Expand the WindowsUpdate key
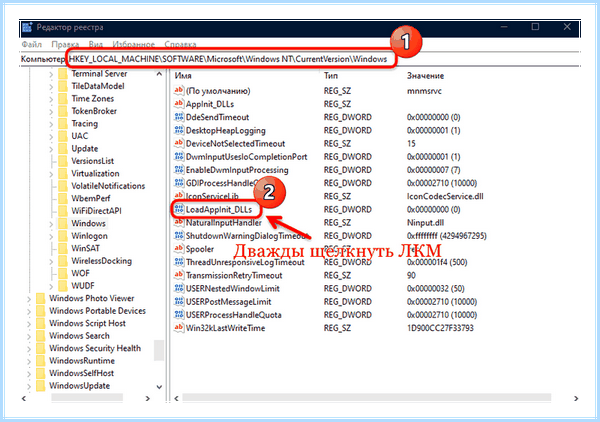Screen dimensions: 600x422 [29, 386]
